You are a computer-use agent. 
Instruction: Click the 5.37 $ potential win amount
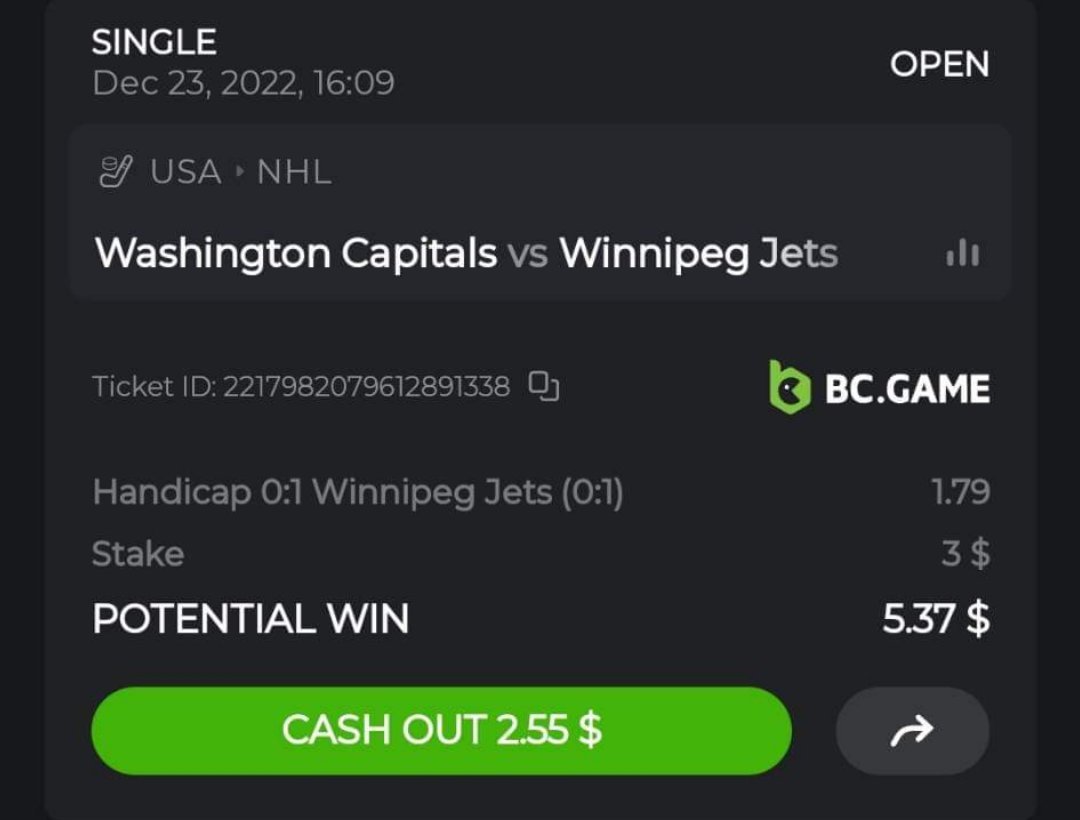(x=936, y=620)
